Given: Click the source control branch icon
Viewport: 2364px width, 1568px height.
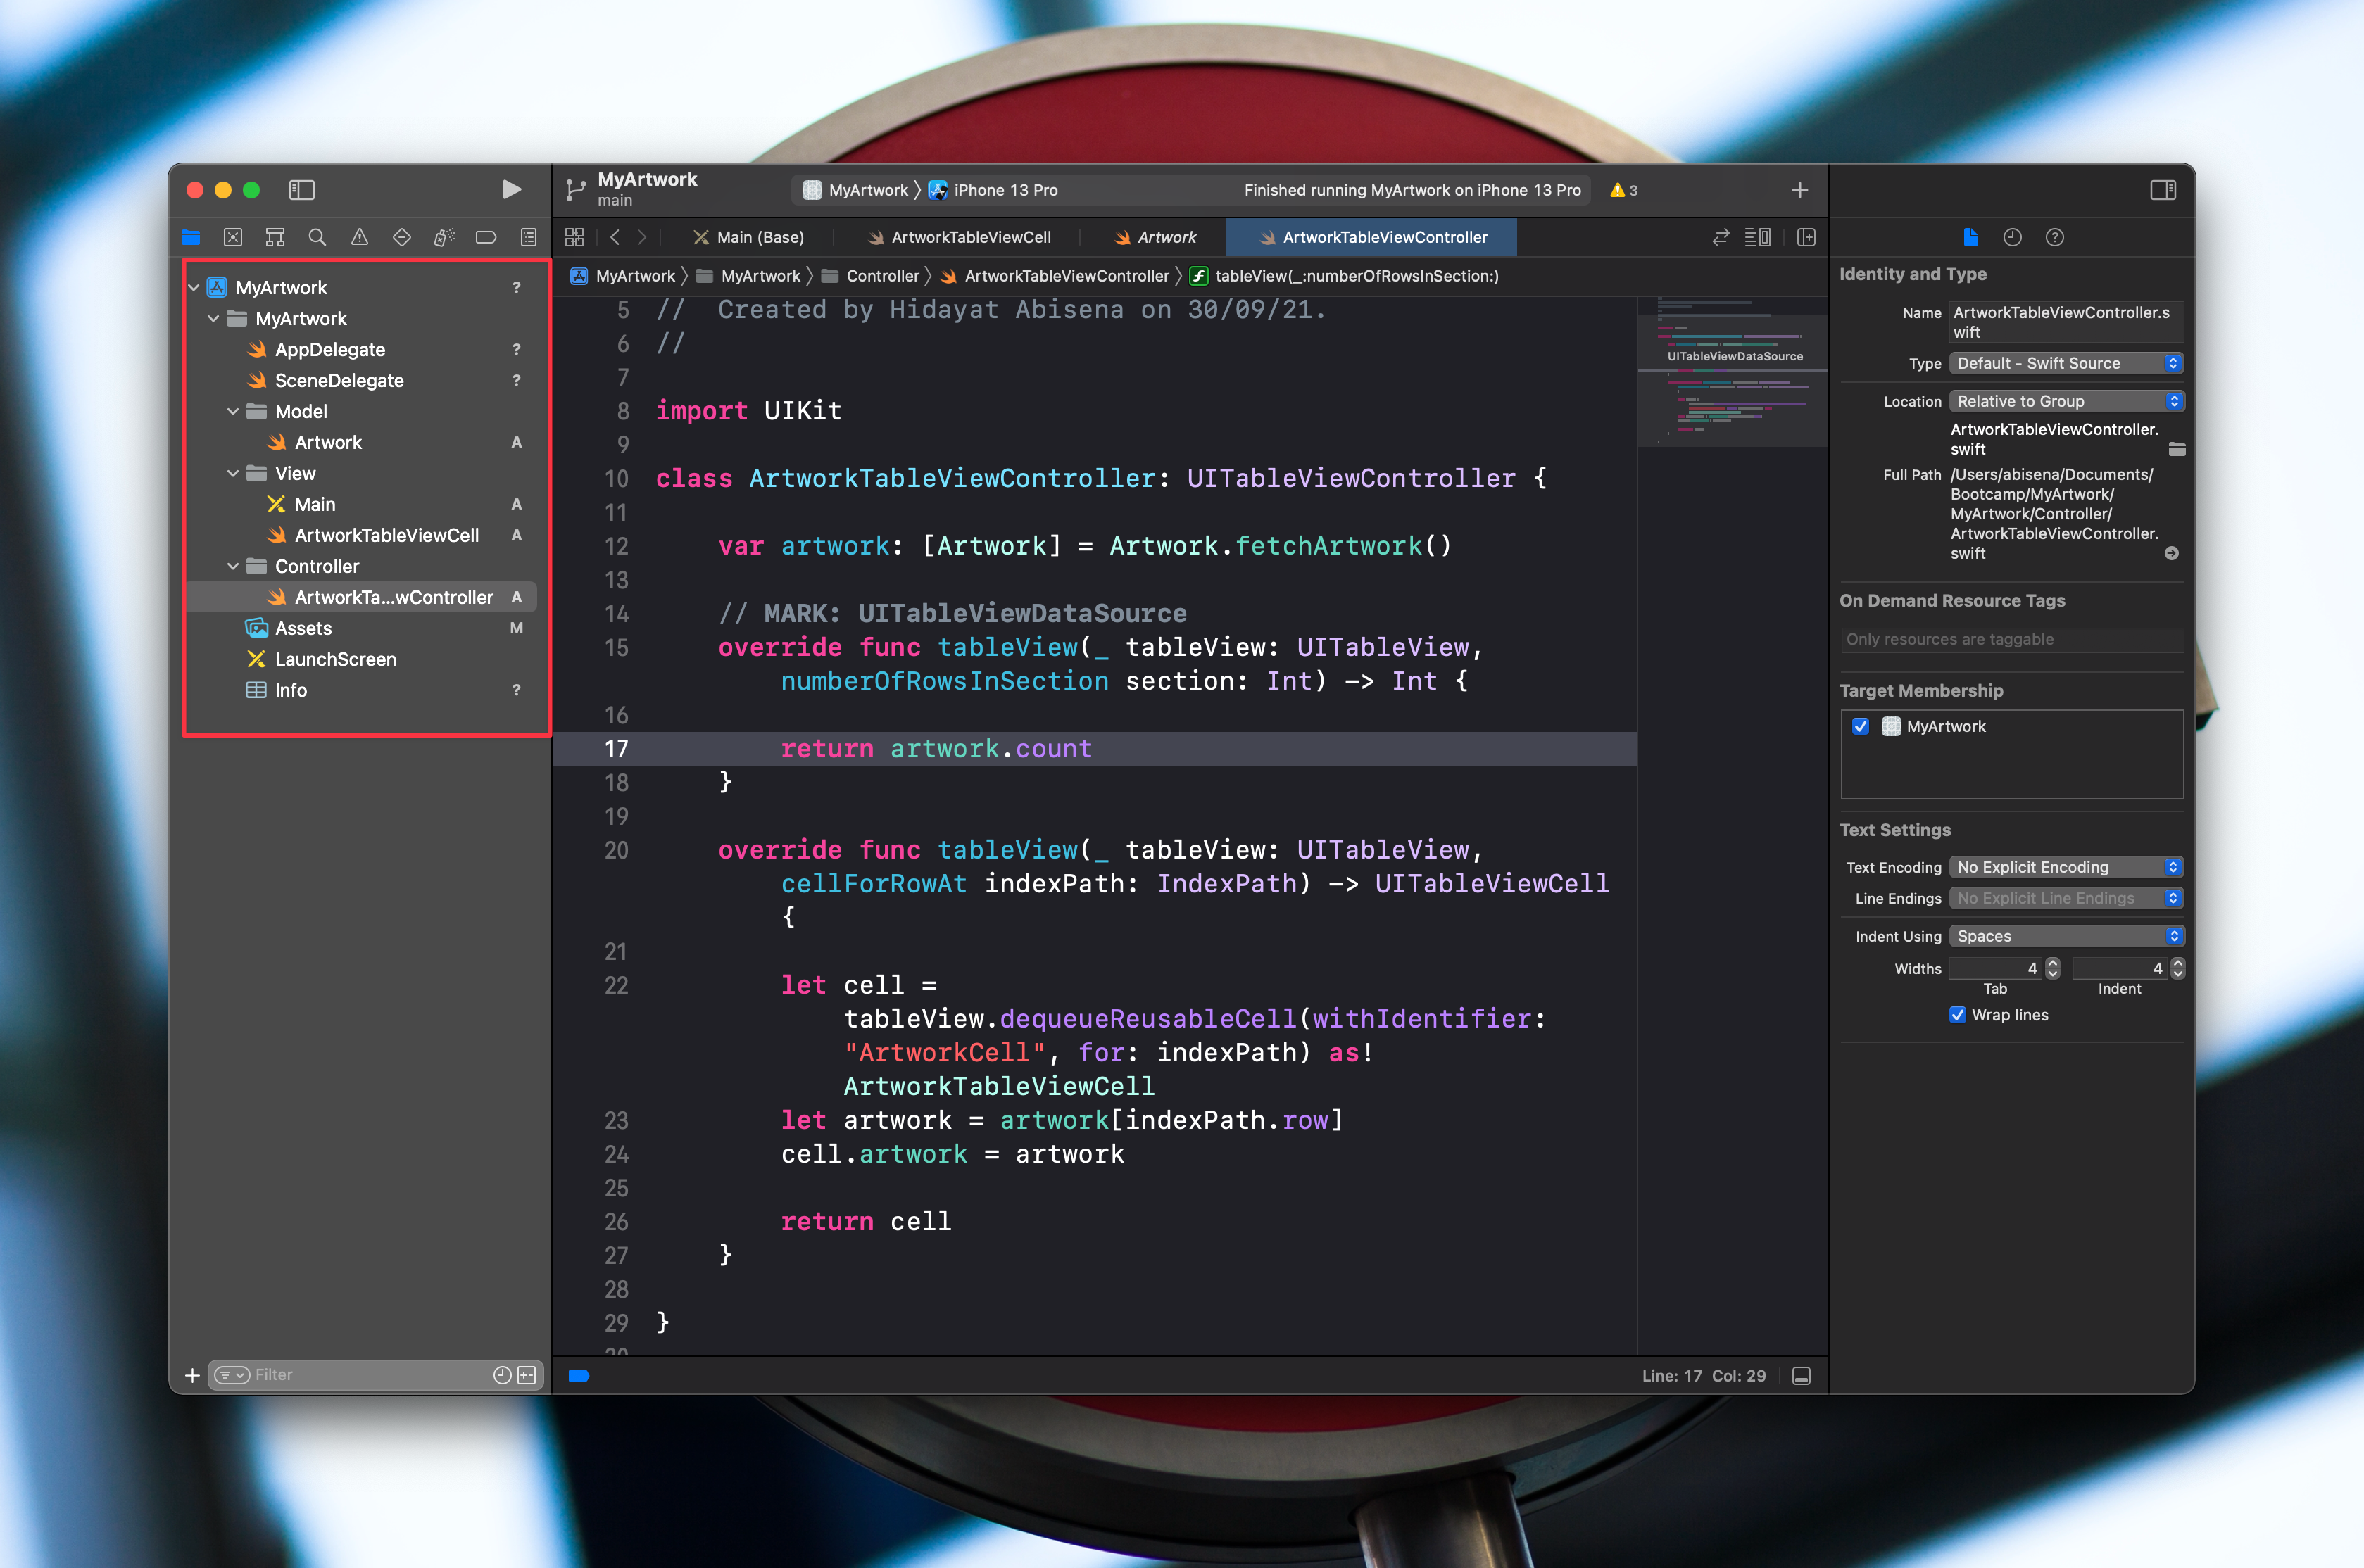Looking at the screenshot, I should (x=575, y=190).
